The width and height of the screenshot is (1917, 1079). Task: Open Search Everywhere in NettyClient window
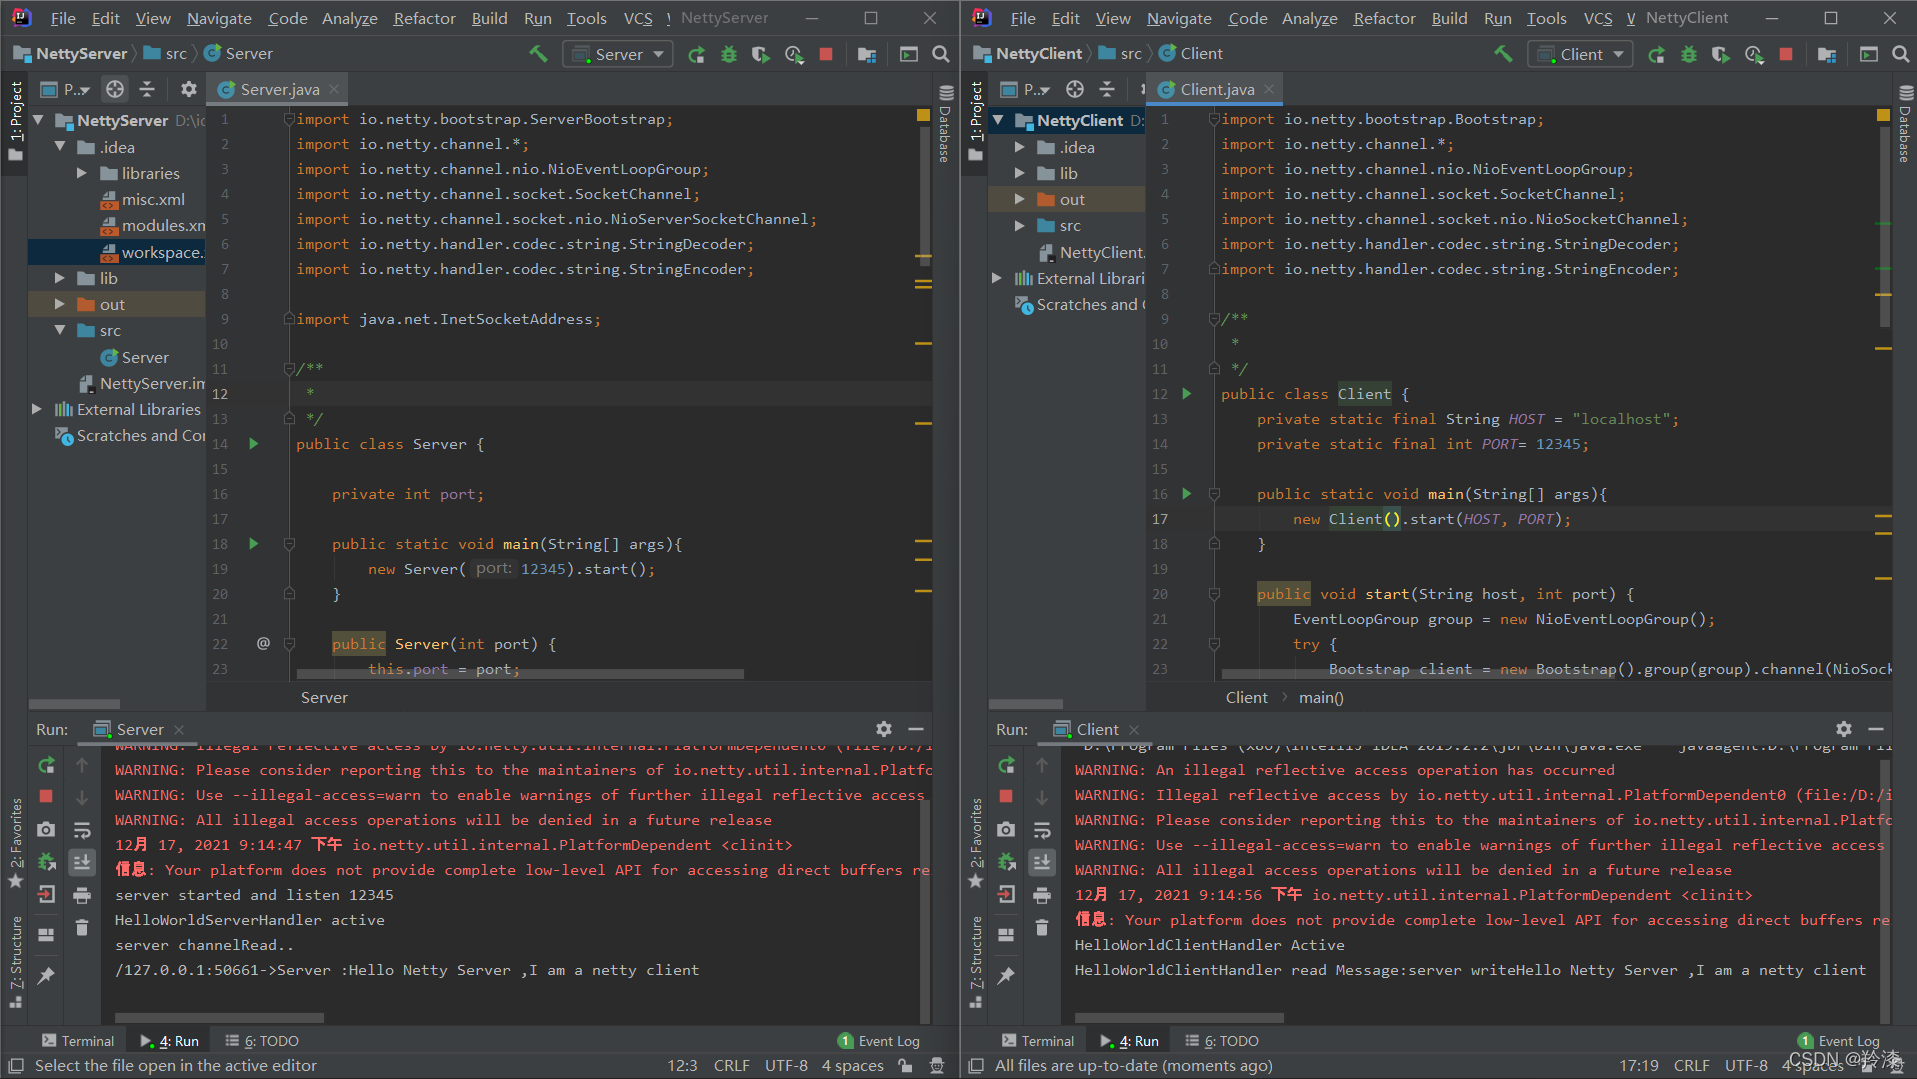coord(1901,54)
